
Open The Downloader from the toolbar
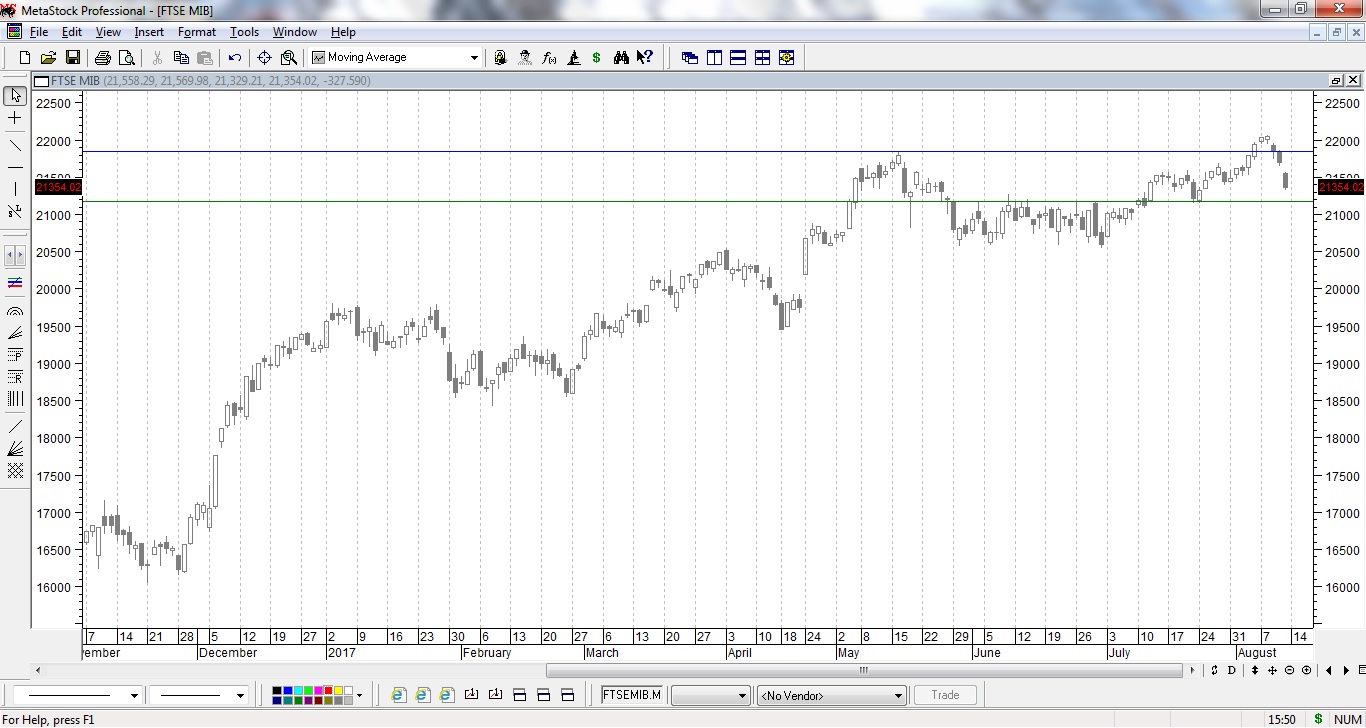point(501,58)
